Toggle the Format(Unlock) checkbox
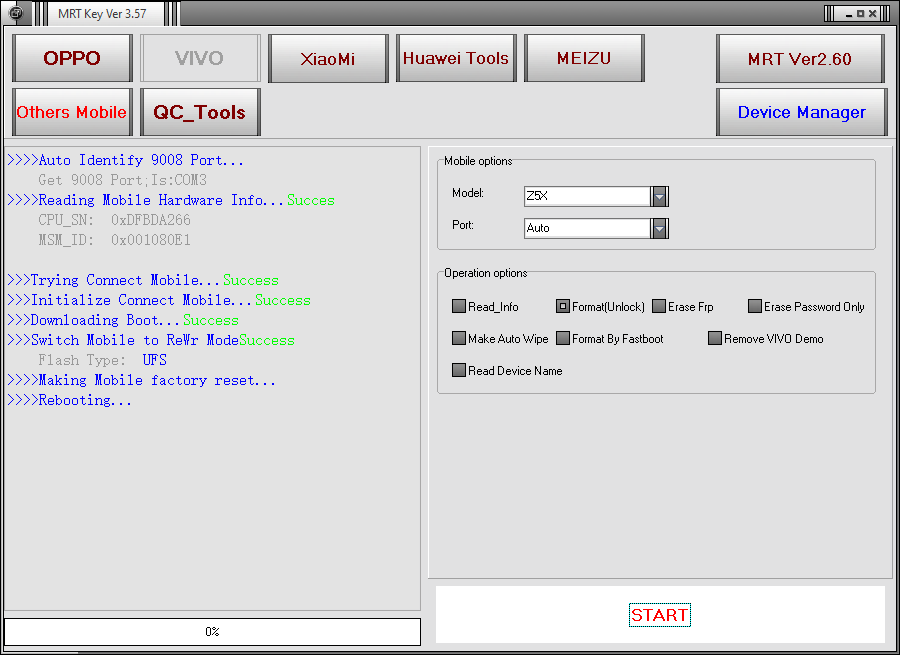This screenshot has height=655, width=900. tap(562, 306)
